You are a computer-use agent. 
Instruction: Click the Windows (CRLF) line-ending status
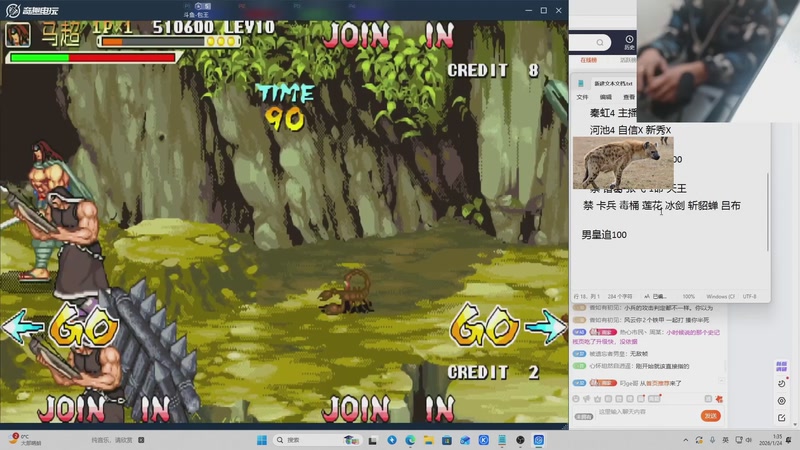click(720, 296)
